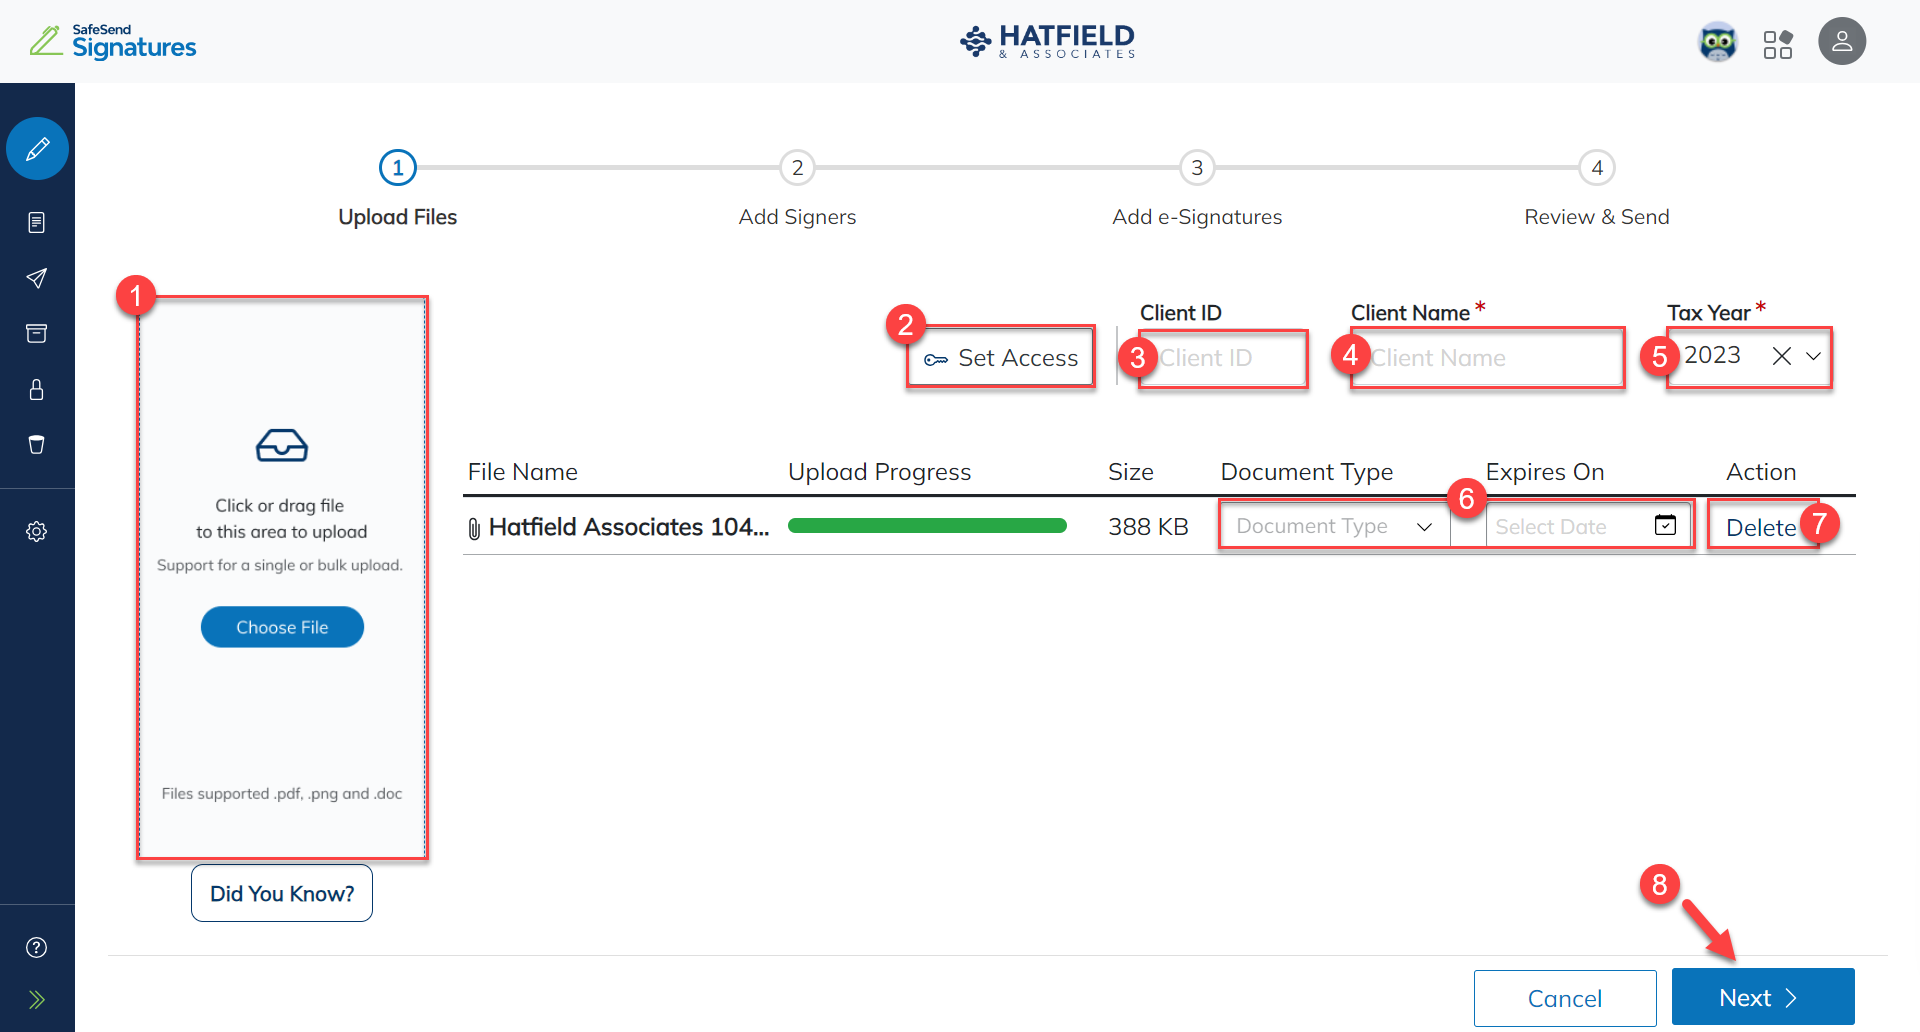Screen dimensions: 1920x1032
Task: Open the recycle bin sidebar icon
Action: pos(37,444)
